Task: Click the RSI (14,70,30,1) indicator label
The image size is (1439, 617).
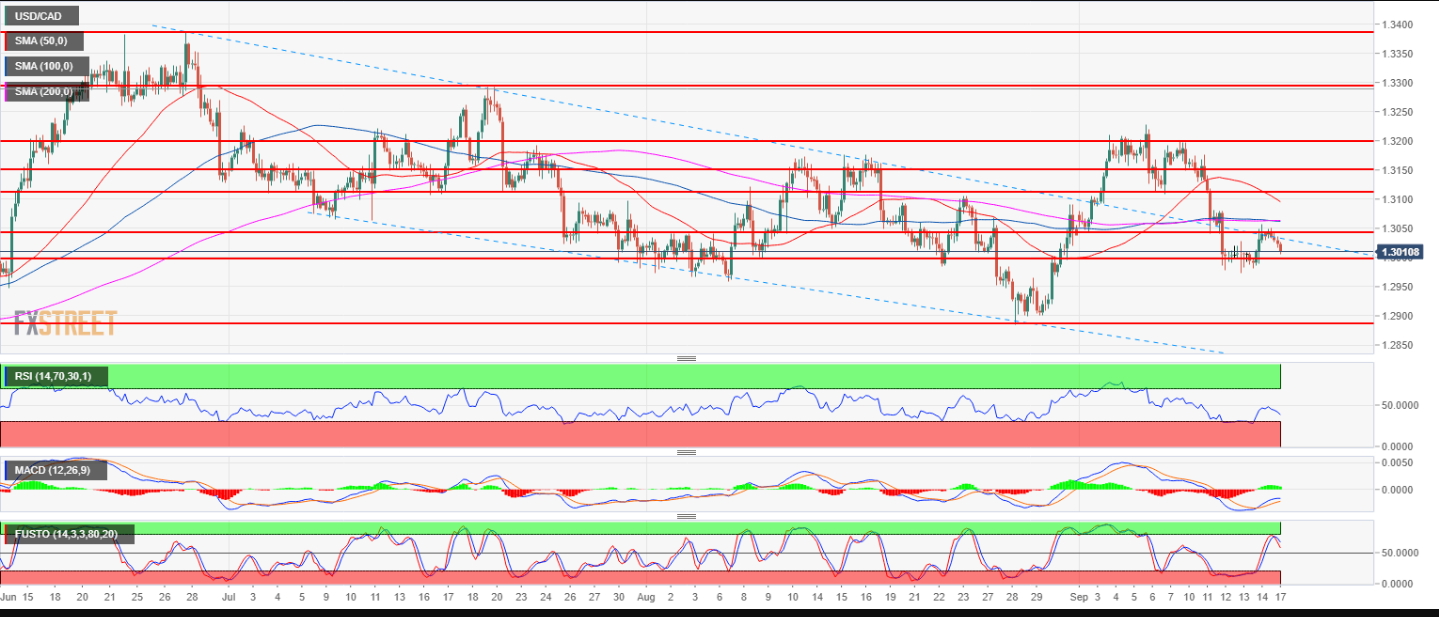Action: [57, 376]
